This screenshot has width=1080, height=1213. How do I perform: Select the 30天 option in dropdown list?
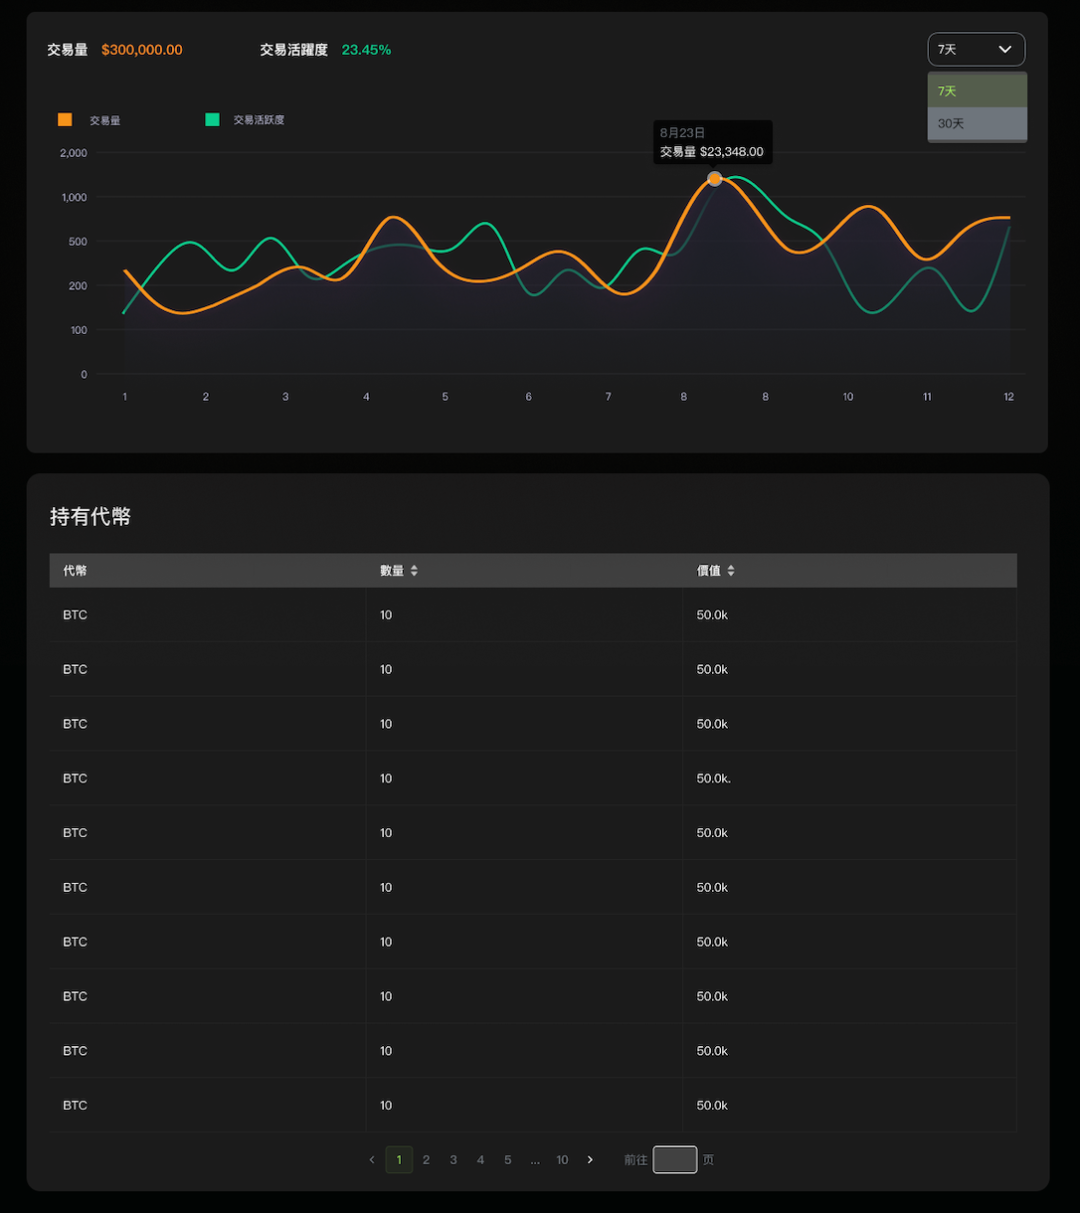click(x=976, y=124)
